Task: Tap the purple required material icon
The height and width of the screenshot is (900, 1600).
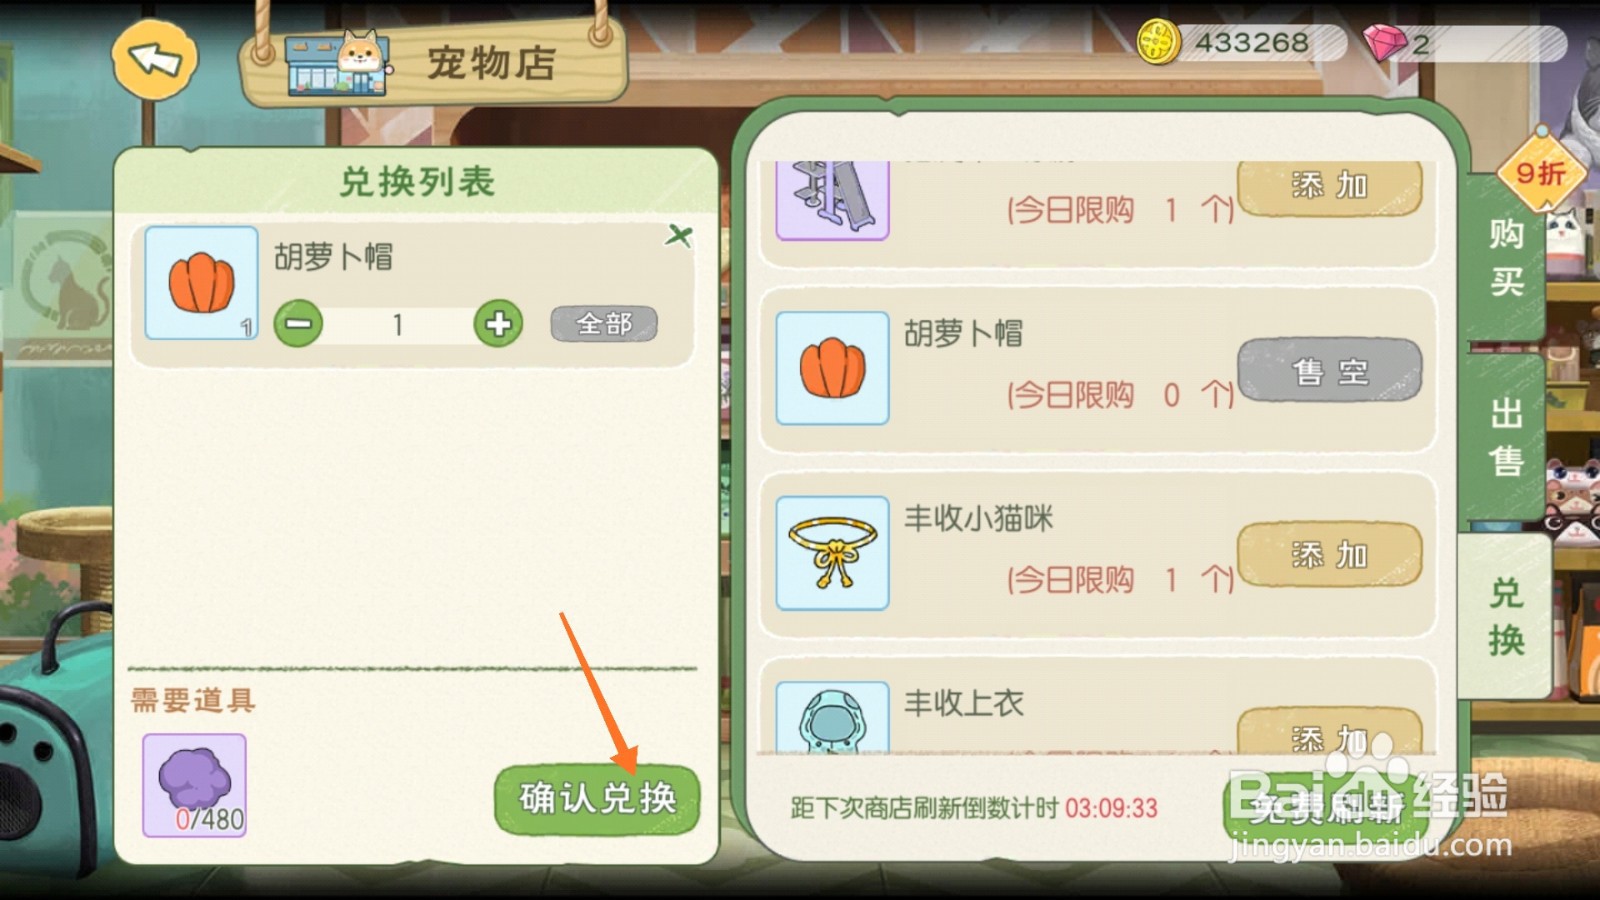Action: tap(194, 785)
